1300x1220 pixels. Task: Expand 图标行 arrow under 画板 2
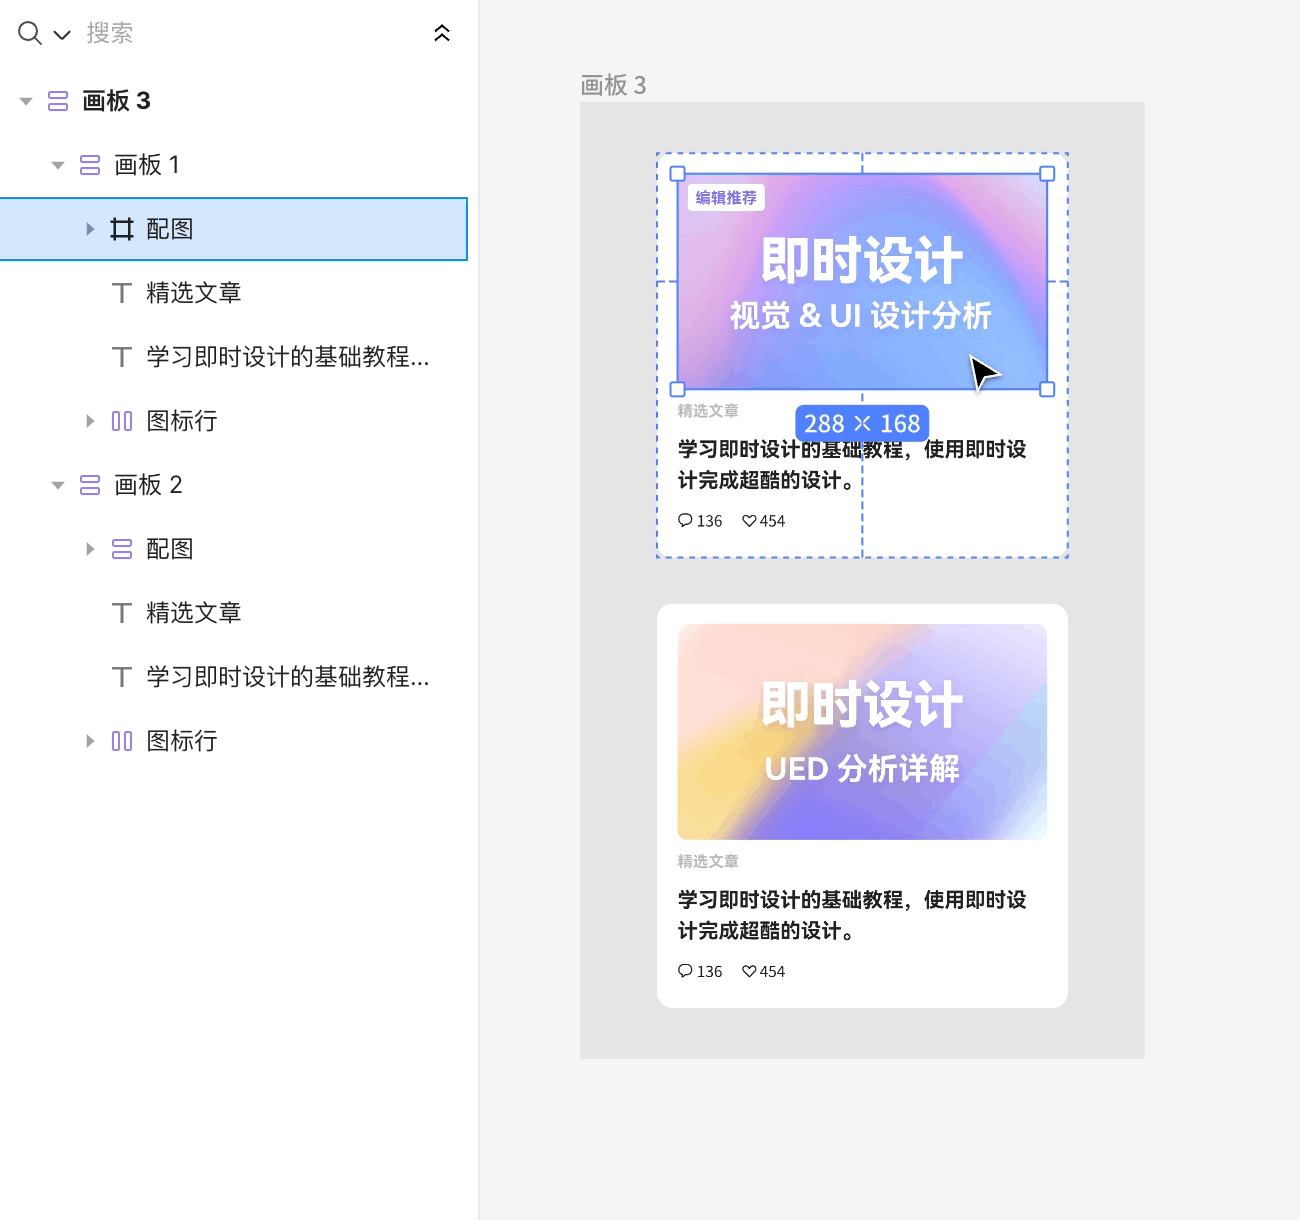coord(90,741)
